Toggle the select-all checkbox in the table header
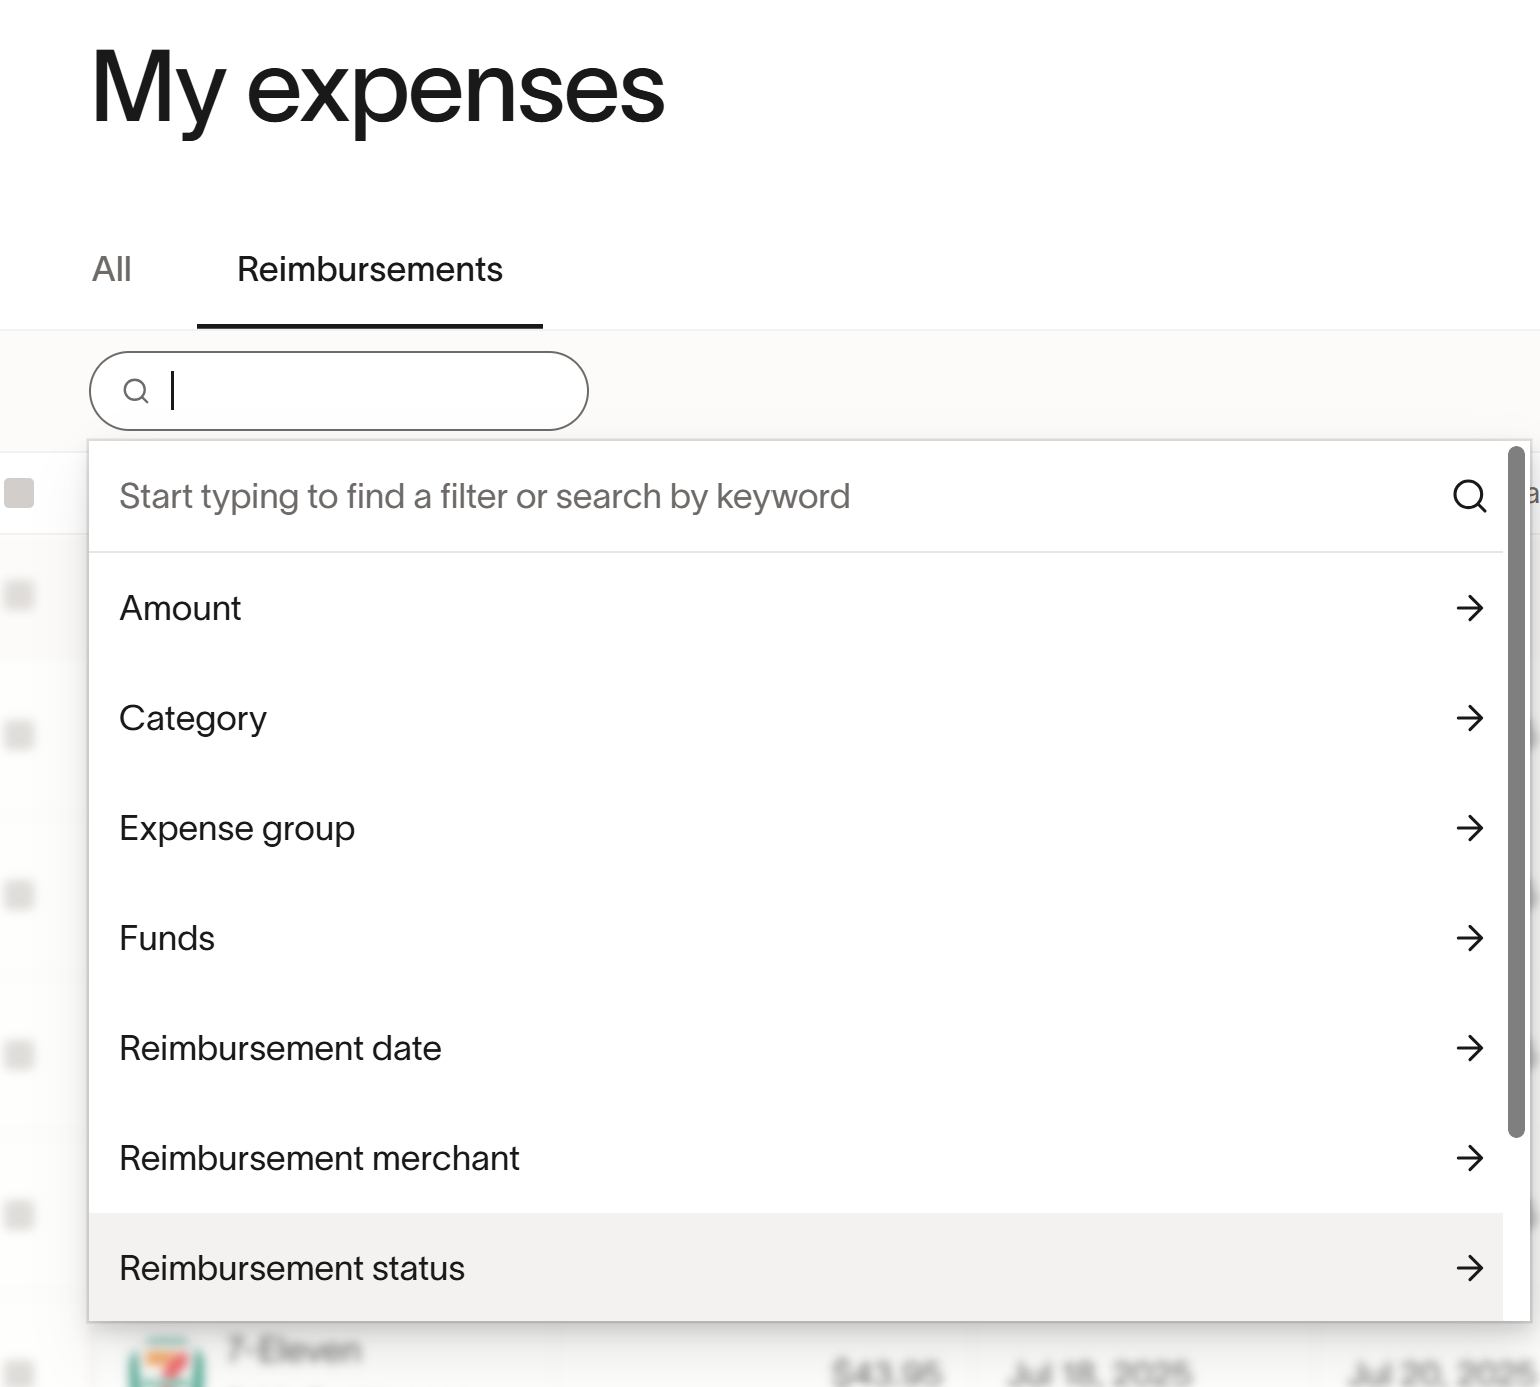This screenshot has width=1540, height=1387. pos(20,493)
